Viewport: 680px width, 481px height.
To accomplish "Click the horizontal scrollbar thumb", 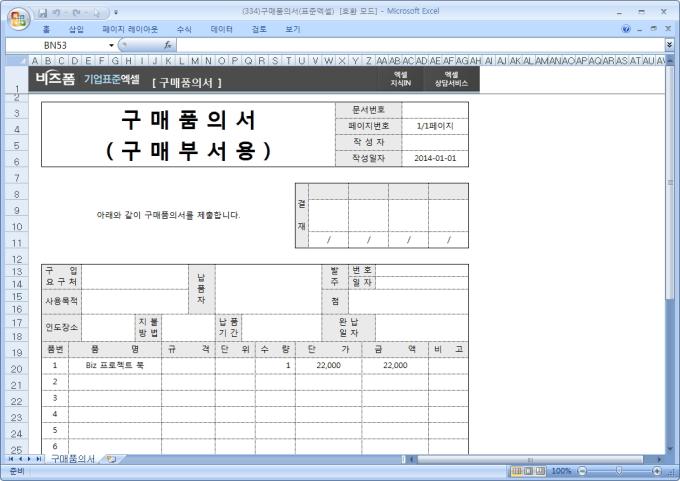I will (530, 459).
